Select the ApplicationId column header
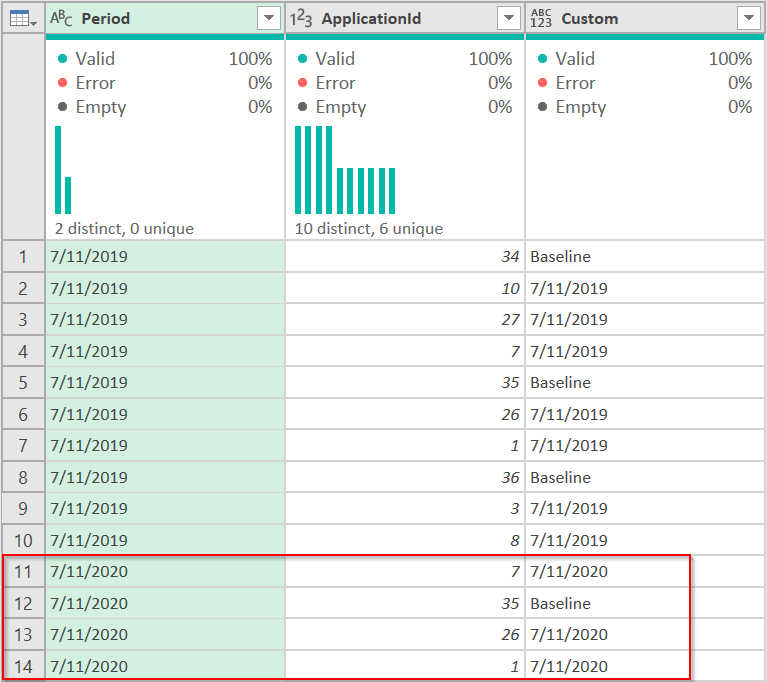Screen dimensions: 767x682 click(x=405, y=18)
